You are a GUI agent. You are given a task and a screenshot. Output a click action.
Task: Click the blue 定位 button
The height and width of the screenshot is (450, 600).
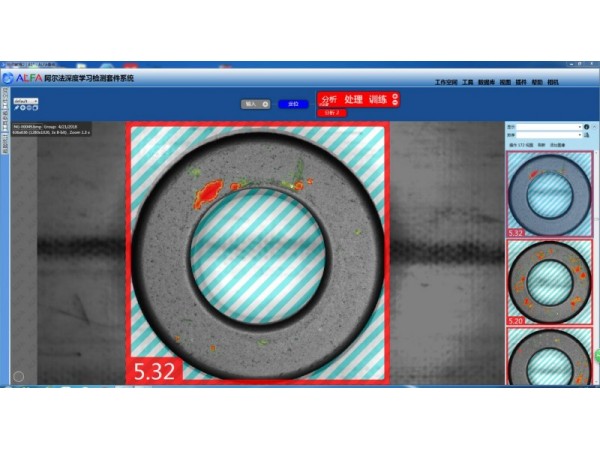pyautogui.click(x=294, y=103)
